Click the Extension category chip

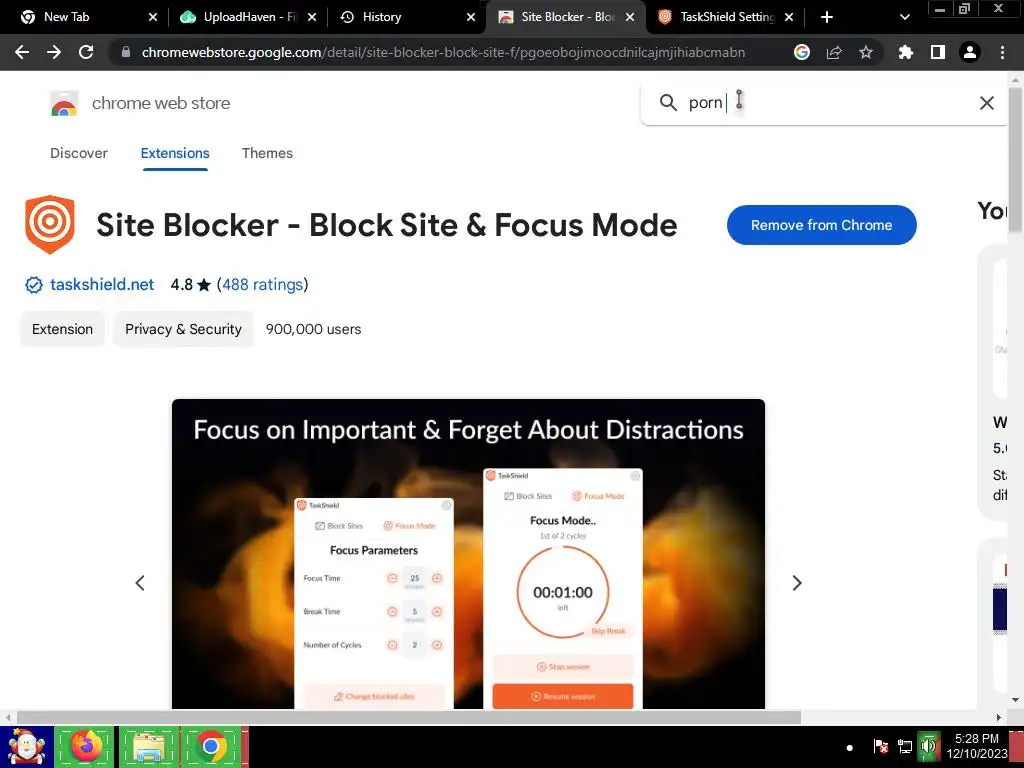point(62,329)
